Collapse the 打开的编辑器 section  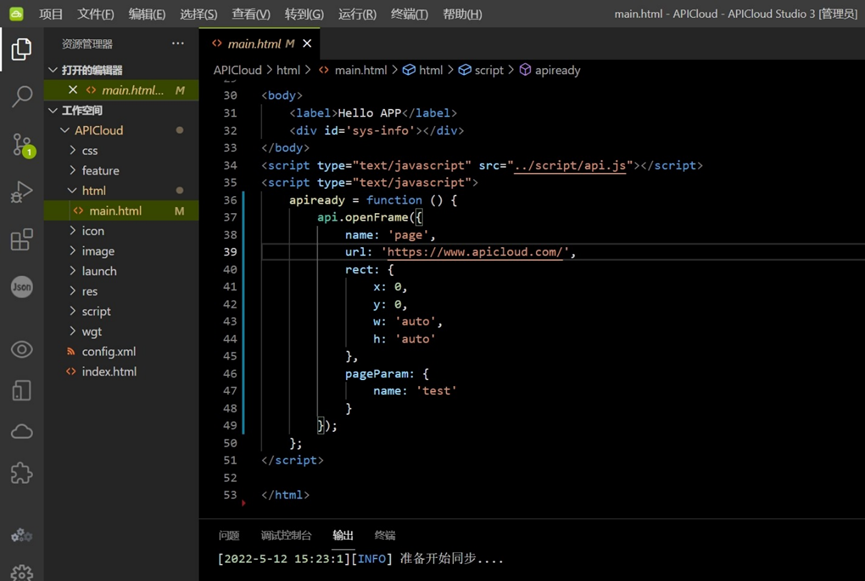(53, 70)
